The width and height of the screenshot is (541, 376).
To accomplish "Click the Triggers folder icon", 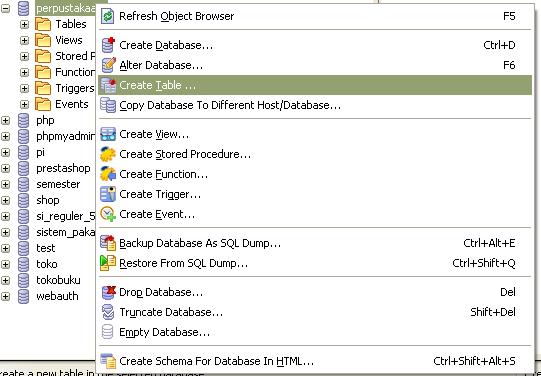I will 43,88.
